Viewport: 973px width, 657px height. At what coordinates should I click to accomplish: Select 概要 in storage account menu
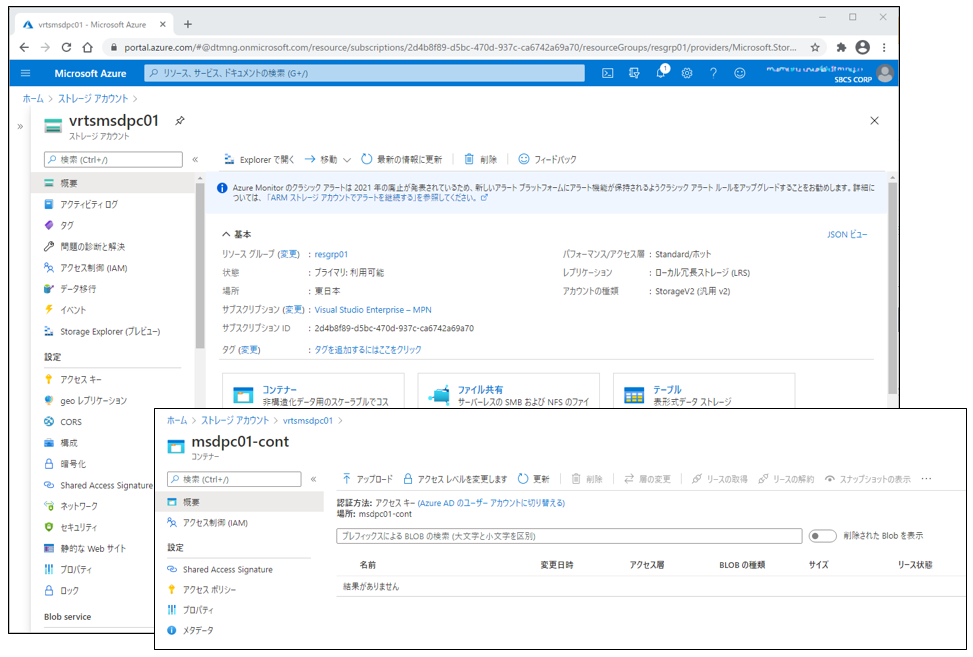click(x=113, y=183)
